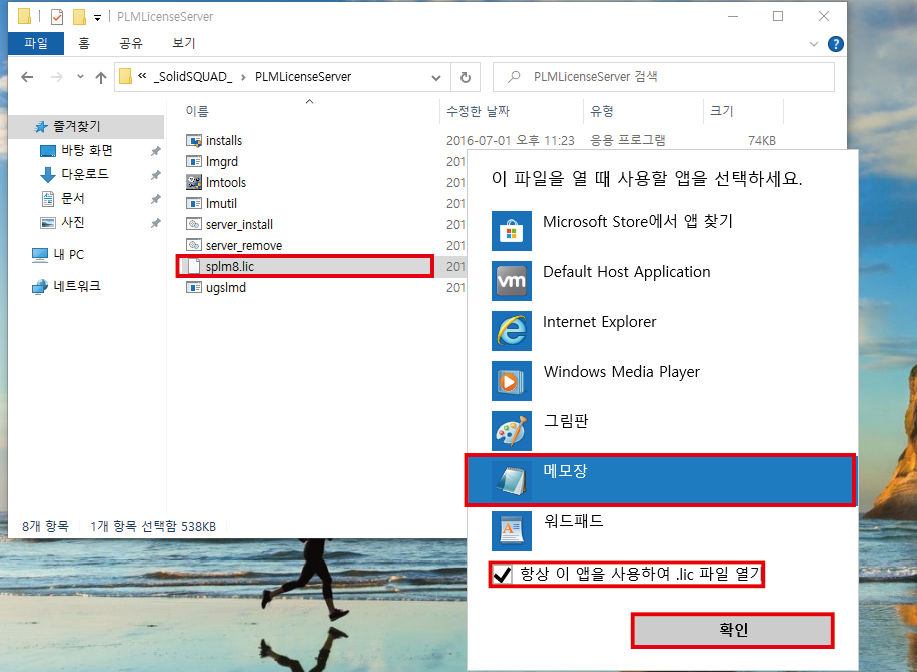Click the 응용 프로그램 type of installs
This screenshot has width=917, height=672.
(628, 140)
